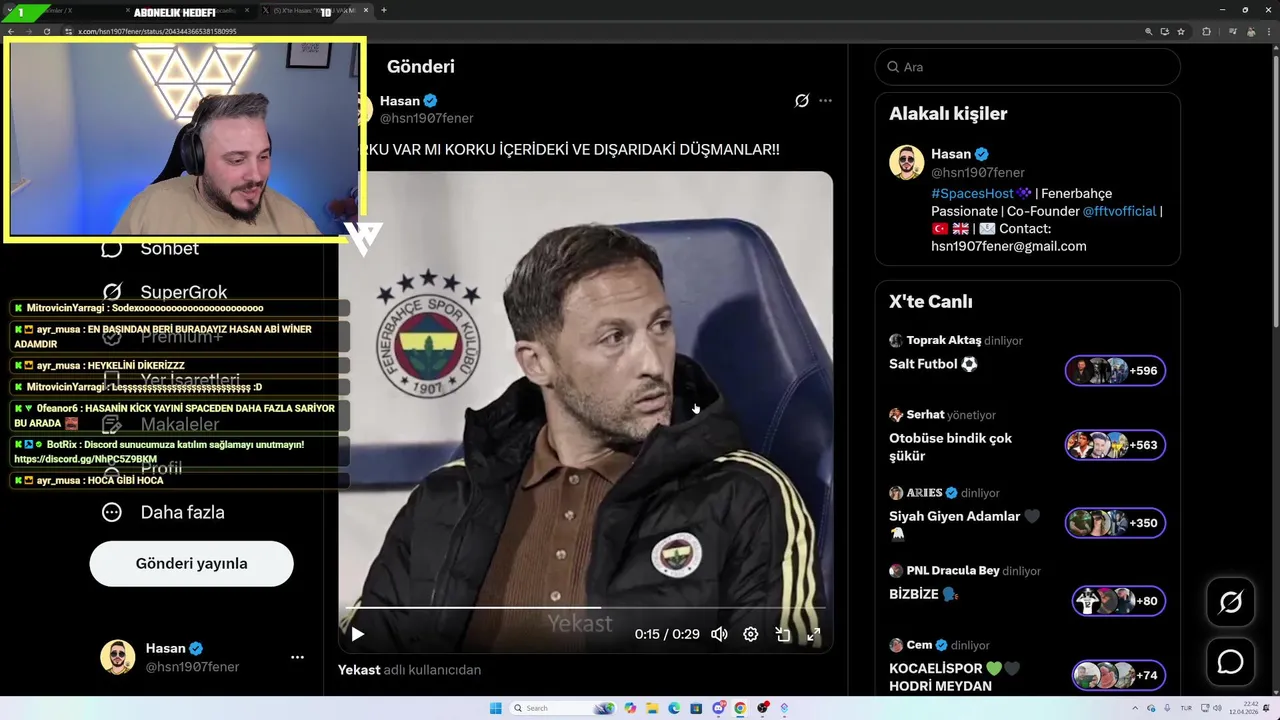Join the space with +563 listeners
Screen dimensions: 1280x720
(1115, 445)
